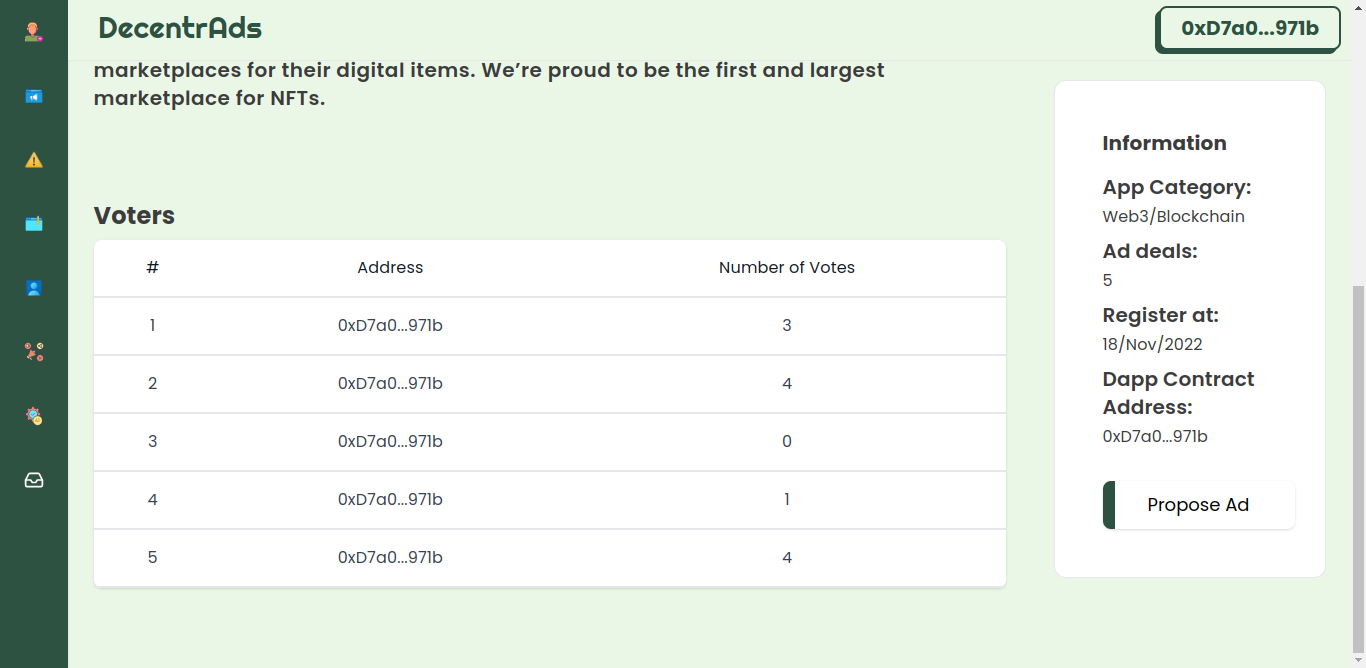The width and height of the screenshot is (1366, 668).
Task: Select voter row 2 in the table
Action: 550,384
